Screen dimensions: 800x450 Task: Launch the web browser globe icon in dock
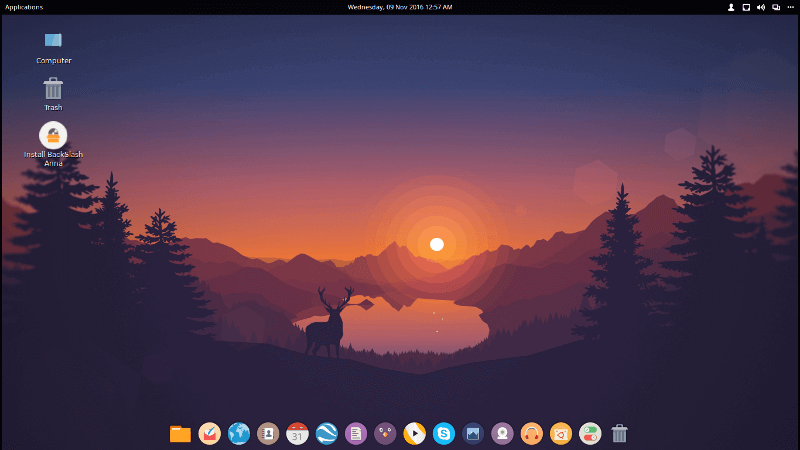[x=238, y=433]
